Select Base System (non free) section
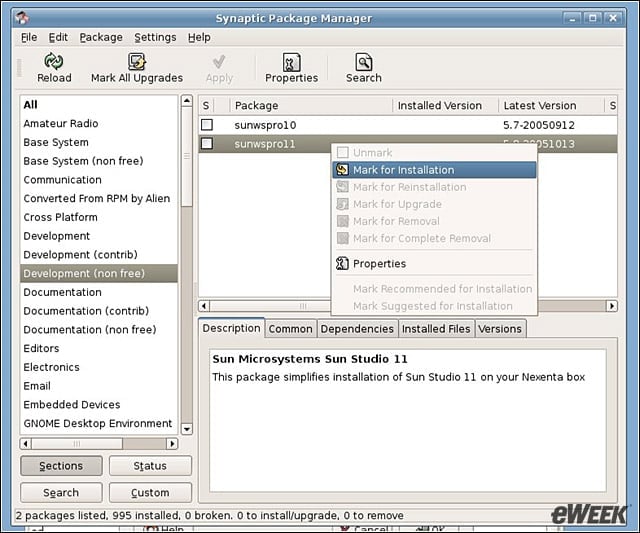The image size is (640, 533). (99, 161)
